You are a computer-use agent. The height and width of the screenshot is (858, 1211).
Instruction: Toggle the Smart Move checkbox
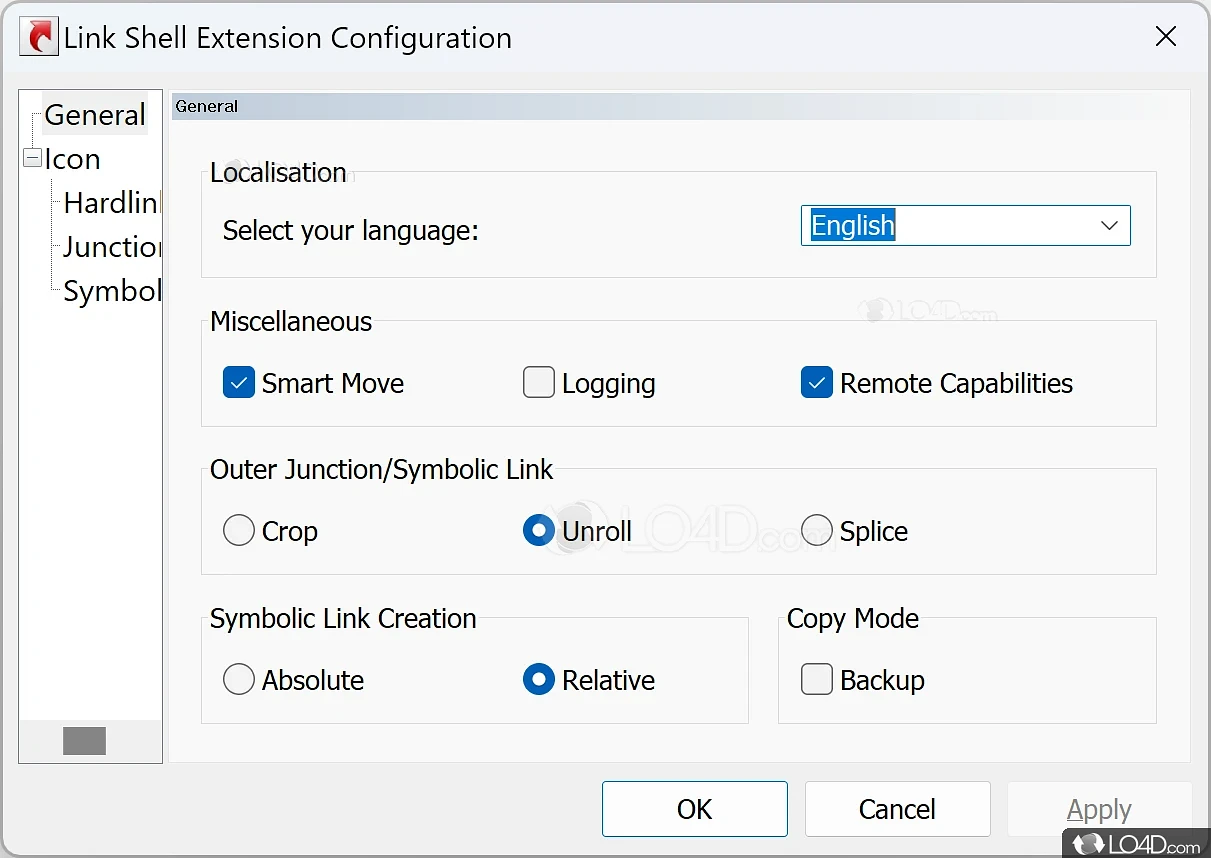[239, 383]
